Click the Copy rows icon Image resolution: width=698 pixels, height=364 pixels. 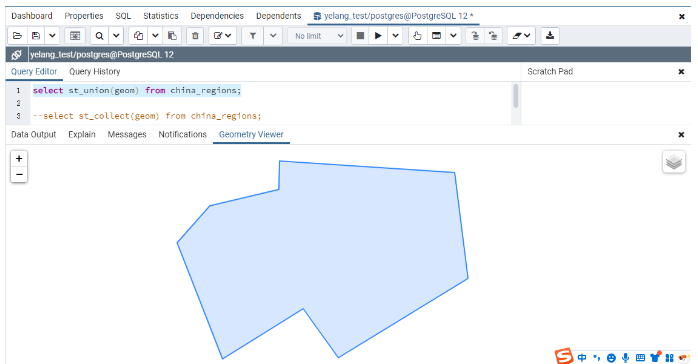138,36
